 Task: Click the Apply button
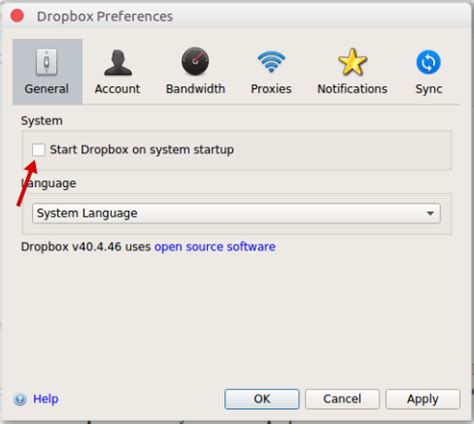423,399
